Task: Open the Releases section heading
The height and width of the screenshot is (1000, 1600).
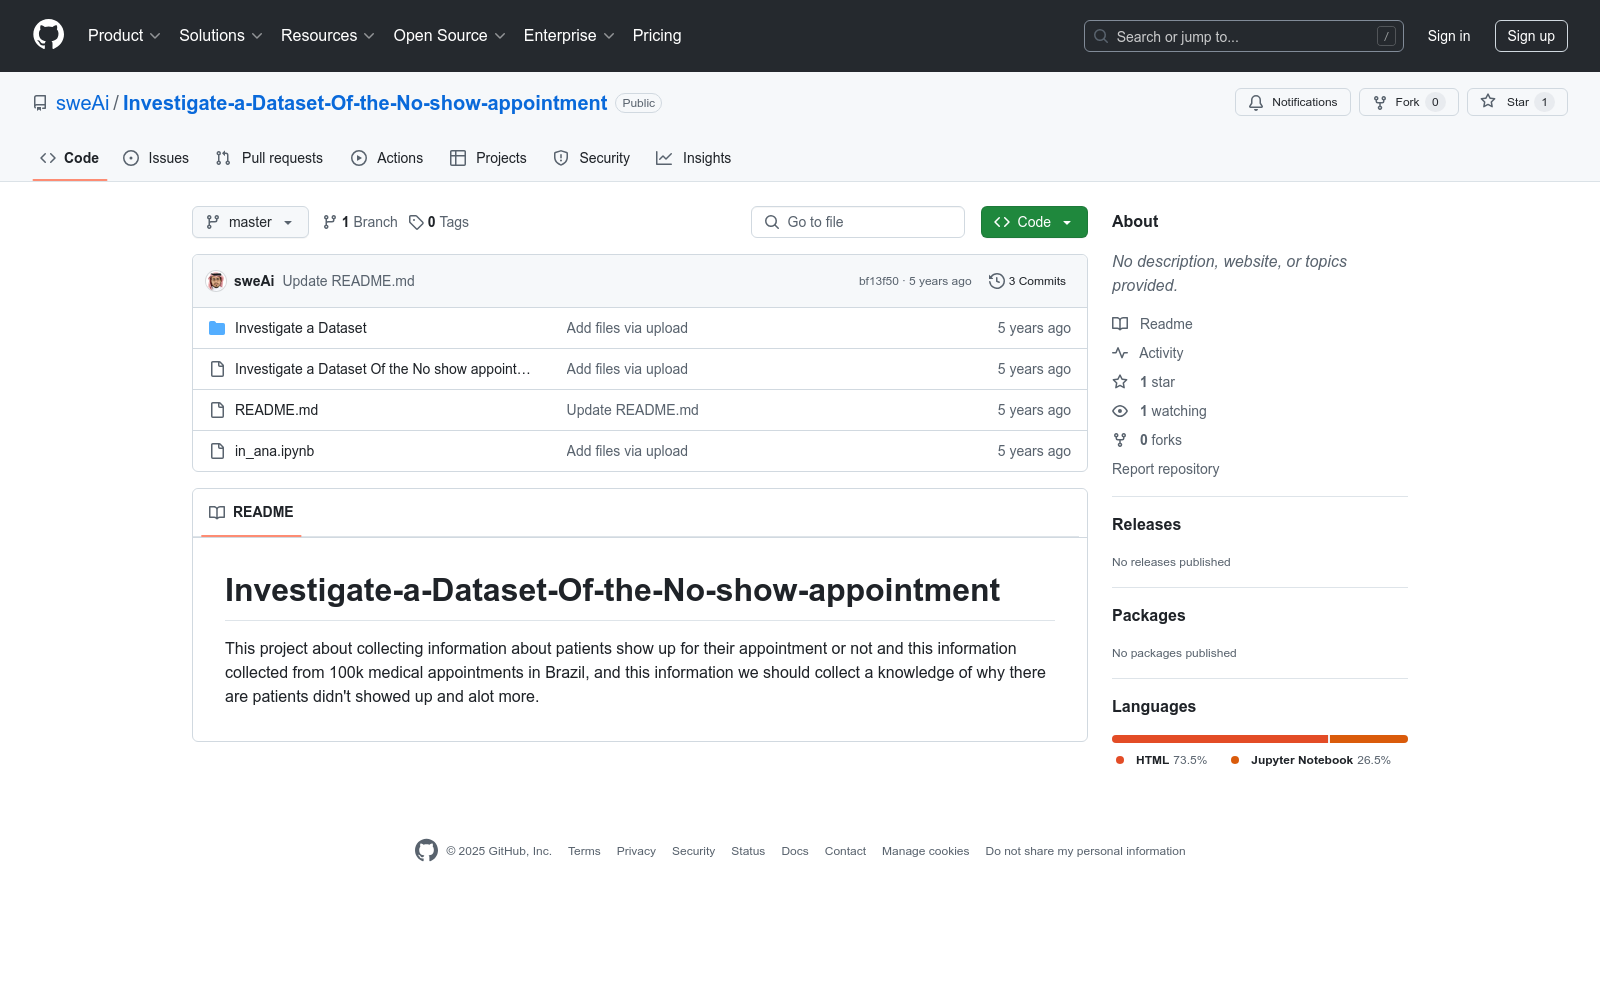Action: click(x=1146, y=525)
